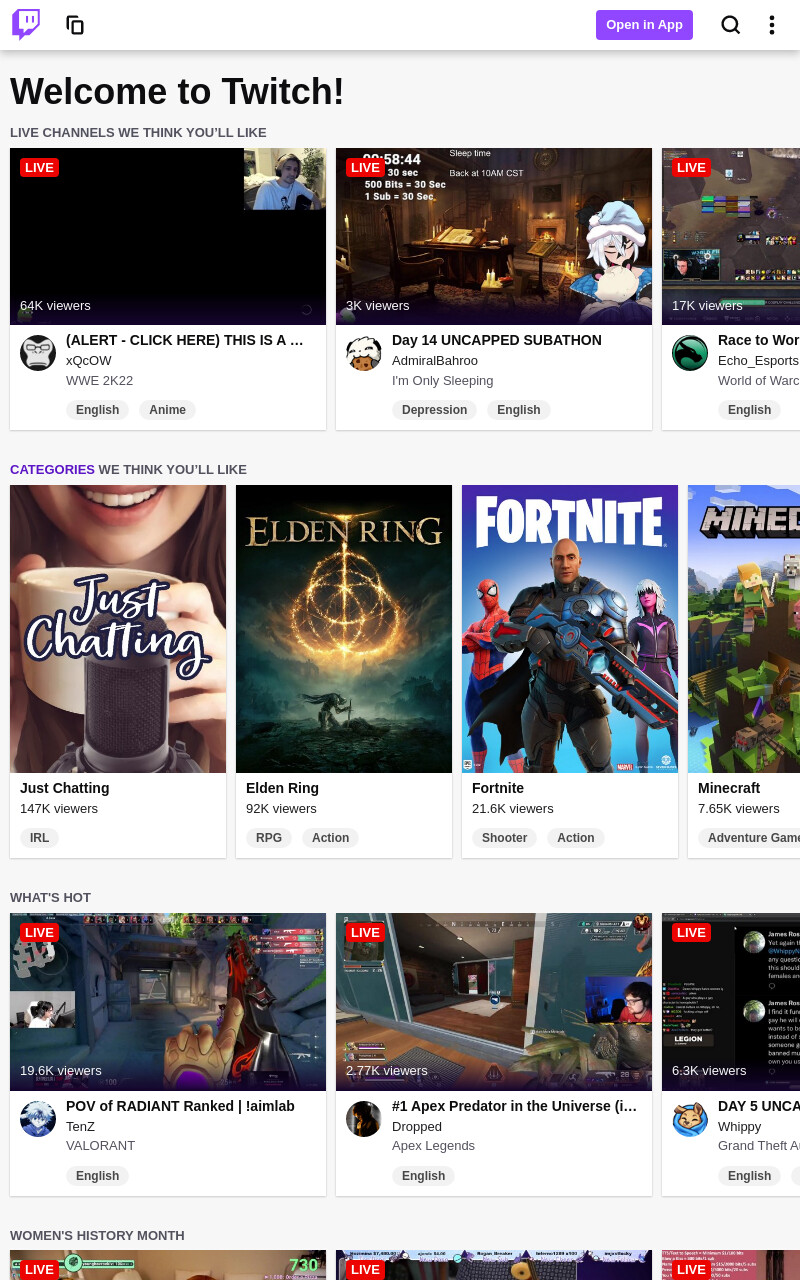Click Whippy channel avatar

pyautogui.click(x=690, y=1119)
